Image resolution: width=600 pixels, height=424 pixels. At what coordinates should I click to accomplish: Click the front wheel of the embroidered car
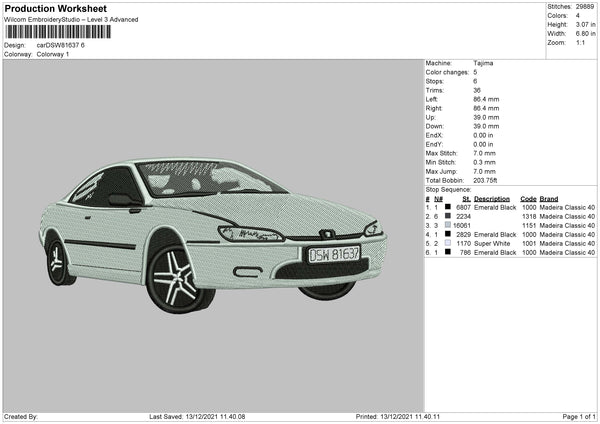(x=178, y=276)
